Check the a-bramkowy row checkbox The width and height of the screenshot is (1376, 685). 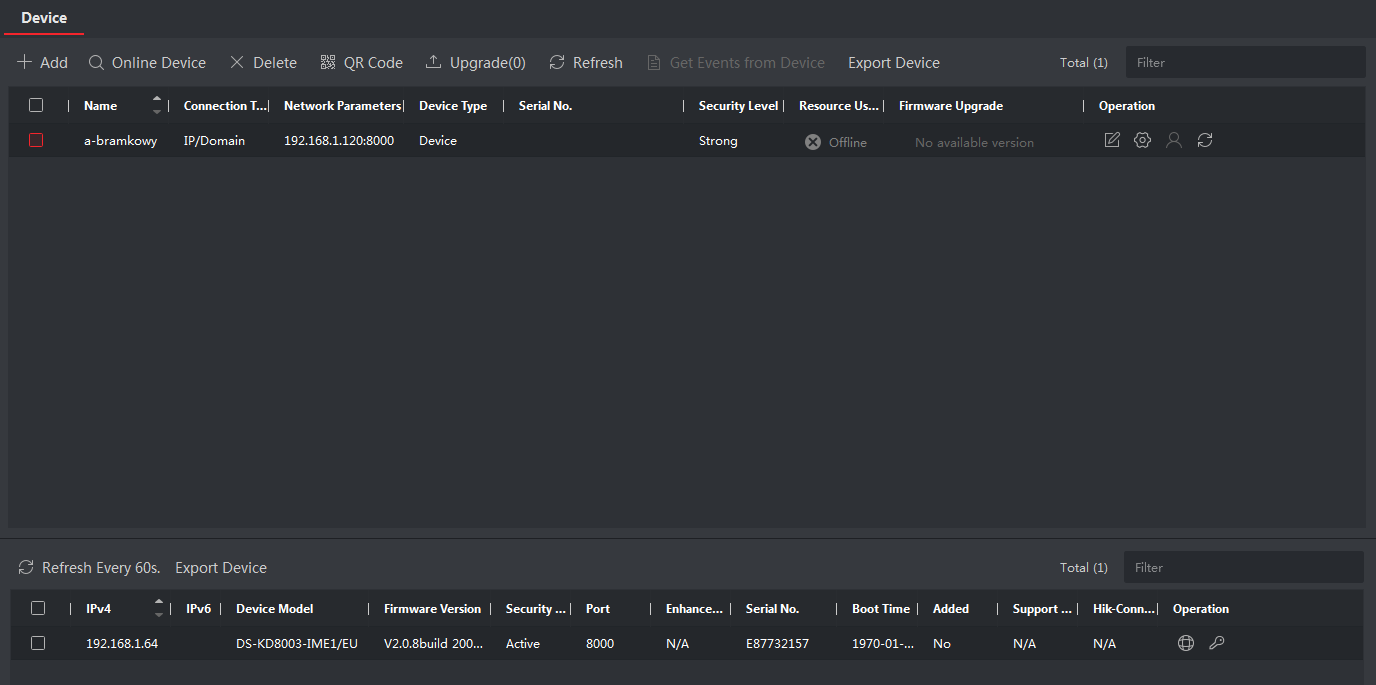[x=36, y=141]
